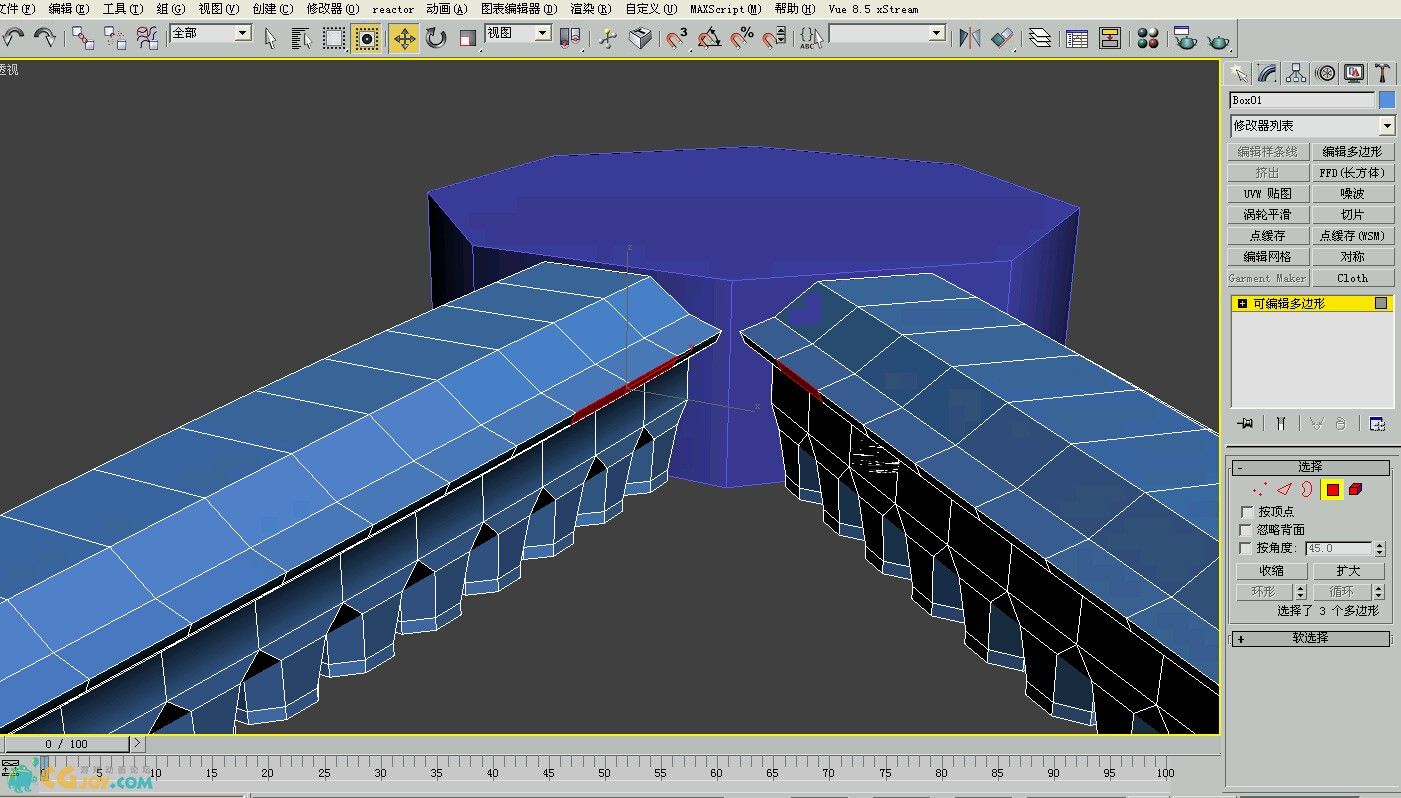Click the FFD(长方体) button
The height and width of the screenshot is (798, 1401).
click(1352, 173)
